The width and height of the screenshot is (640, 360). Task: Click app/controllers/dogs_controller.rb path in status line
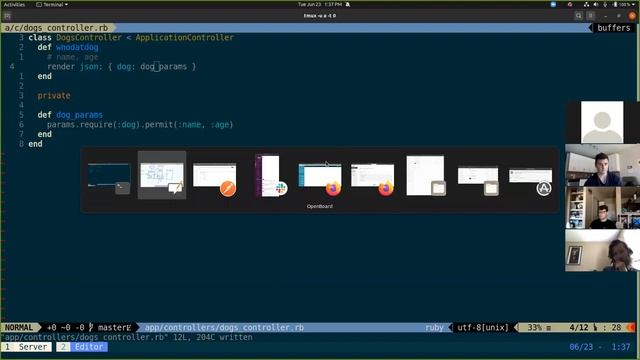point(224,327)
